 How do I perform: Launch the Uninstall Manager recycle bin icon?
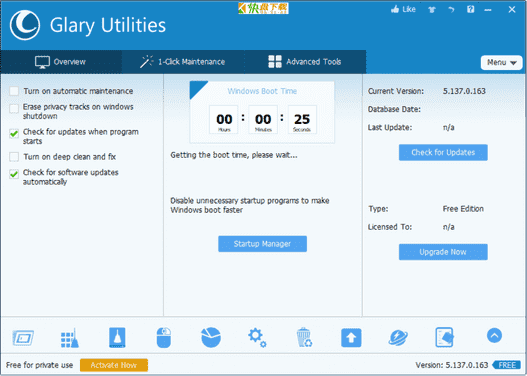304,337
